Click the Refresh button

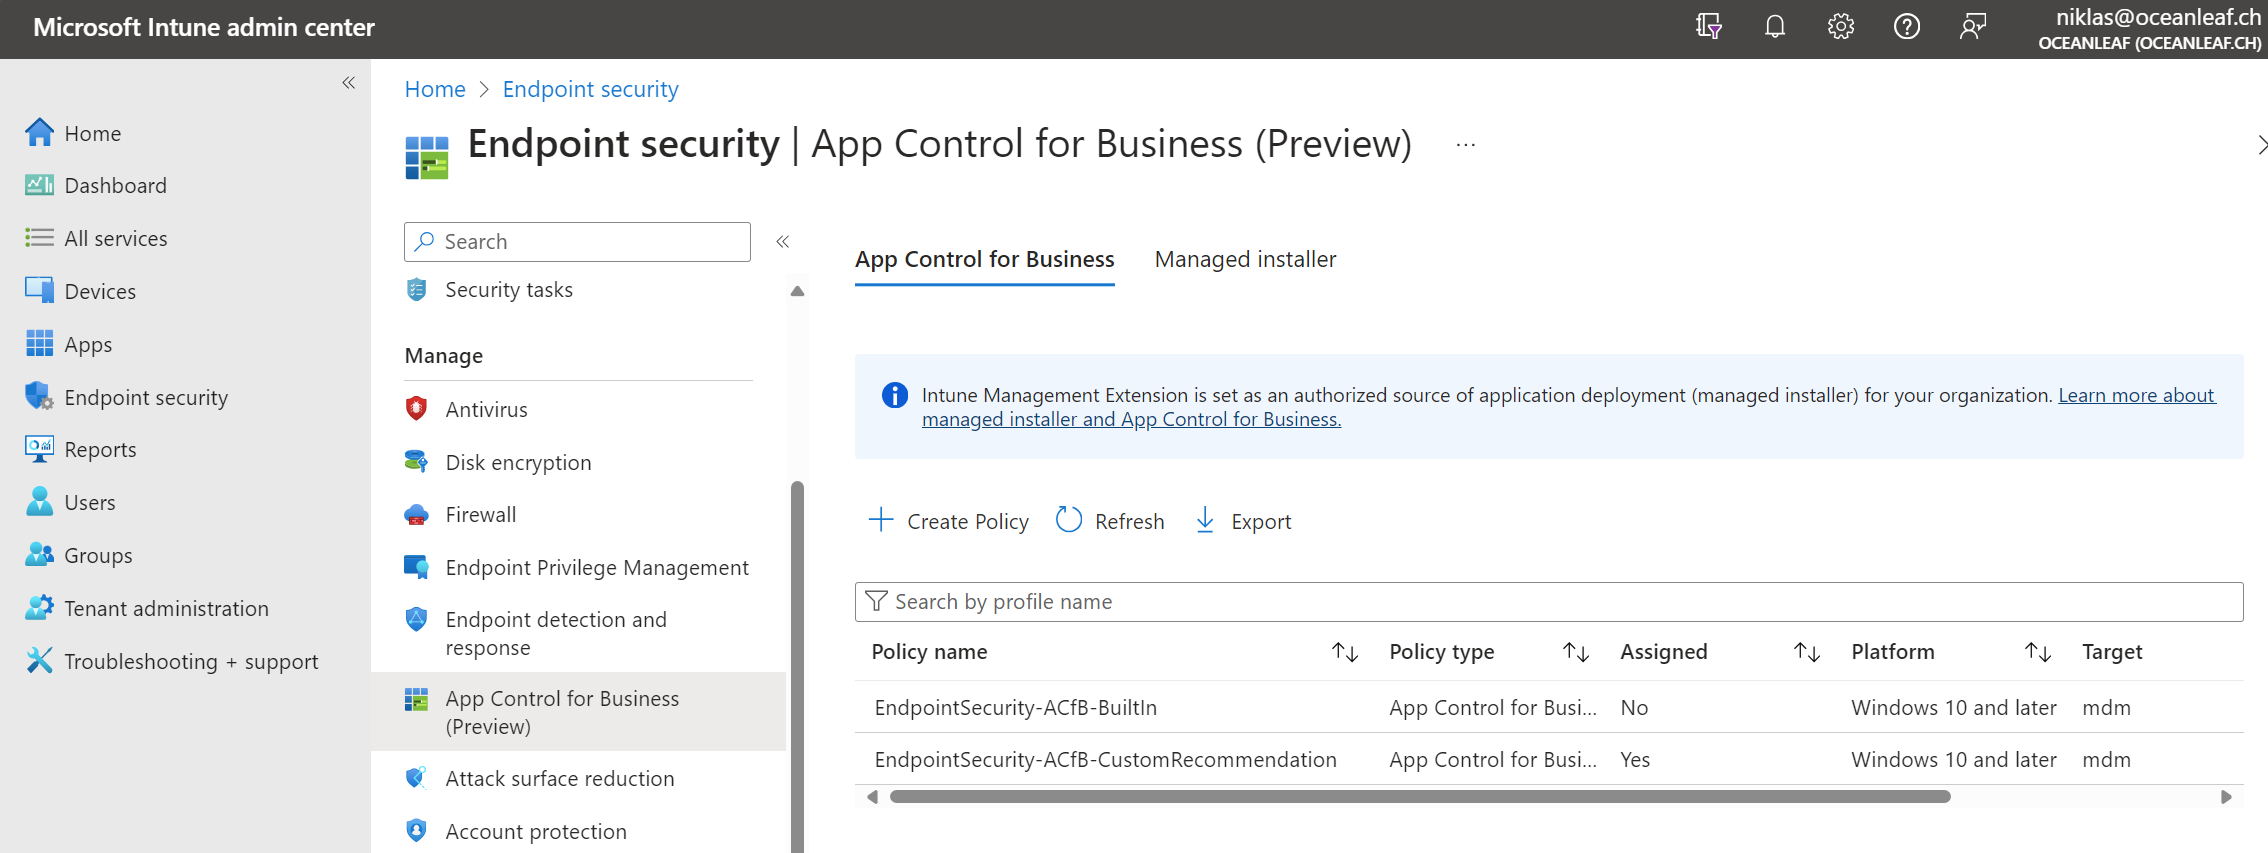point(1111,521)
